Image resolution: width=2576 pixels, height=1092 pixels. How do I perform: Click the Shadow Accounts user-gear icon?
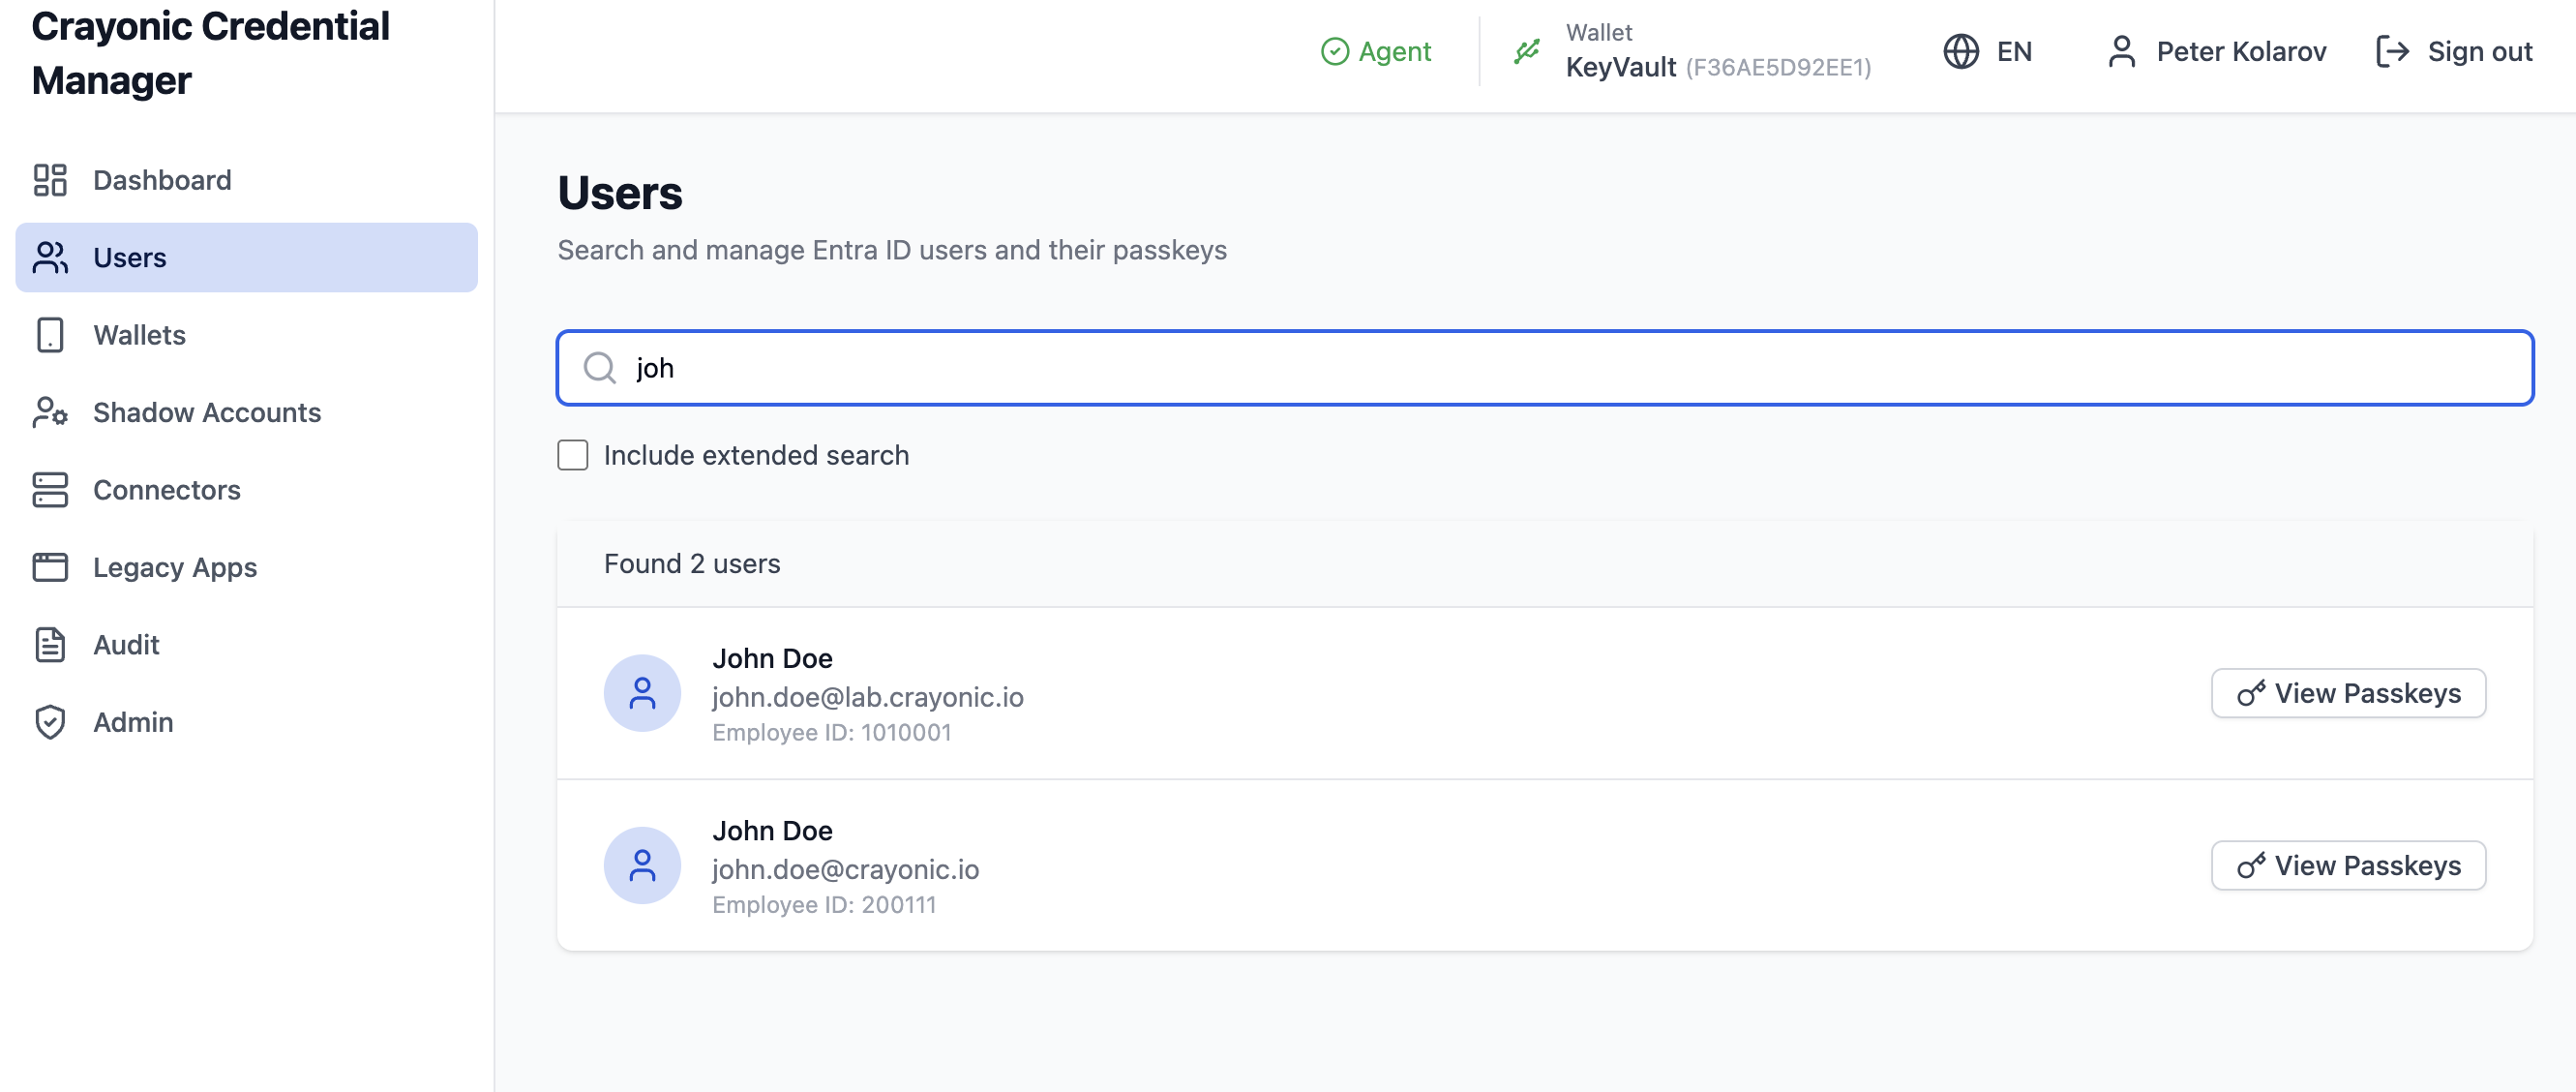(x=50, y=412)
